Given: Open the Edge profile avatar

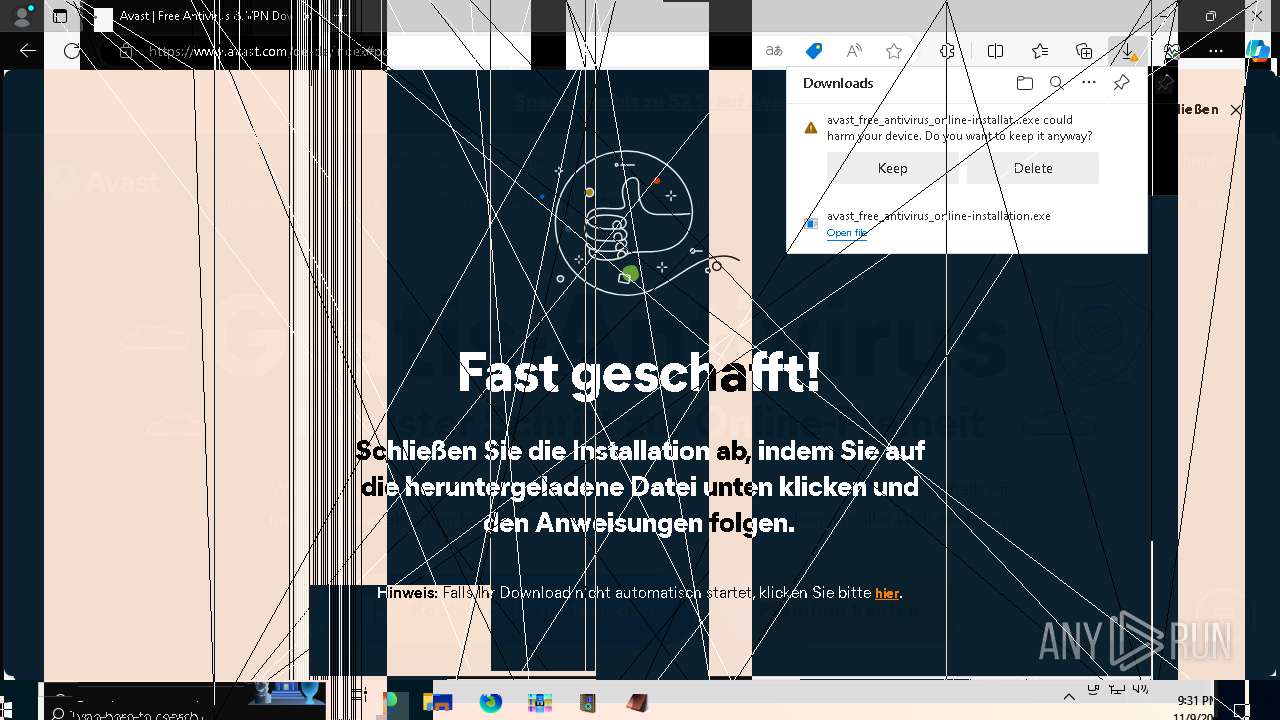Looking at the screenshot, I should (21, 16).
